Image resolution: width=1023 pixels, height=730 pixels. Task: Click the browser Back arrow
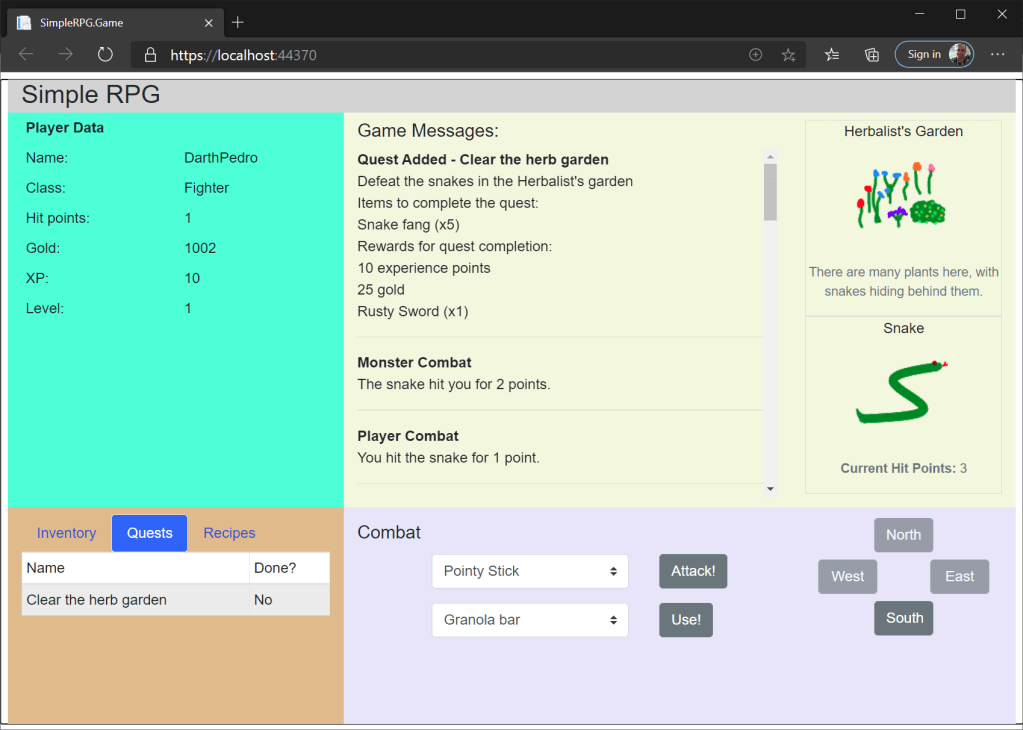[26, 55]
